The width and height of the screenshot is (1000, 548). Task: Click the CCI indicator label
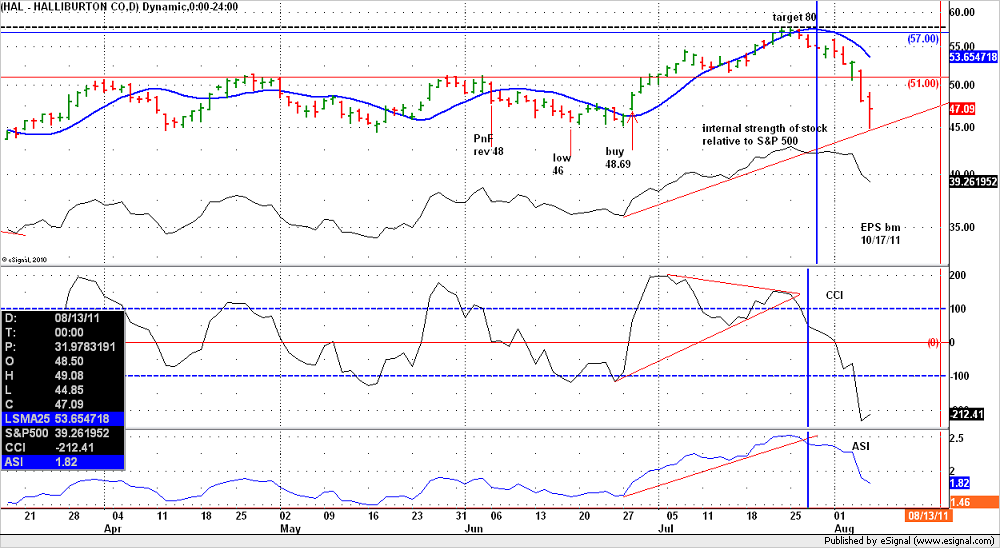pos(835,295)
